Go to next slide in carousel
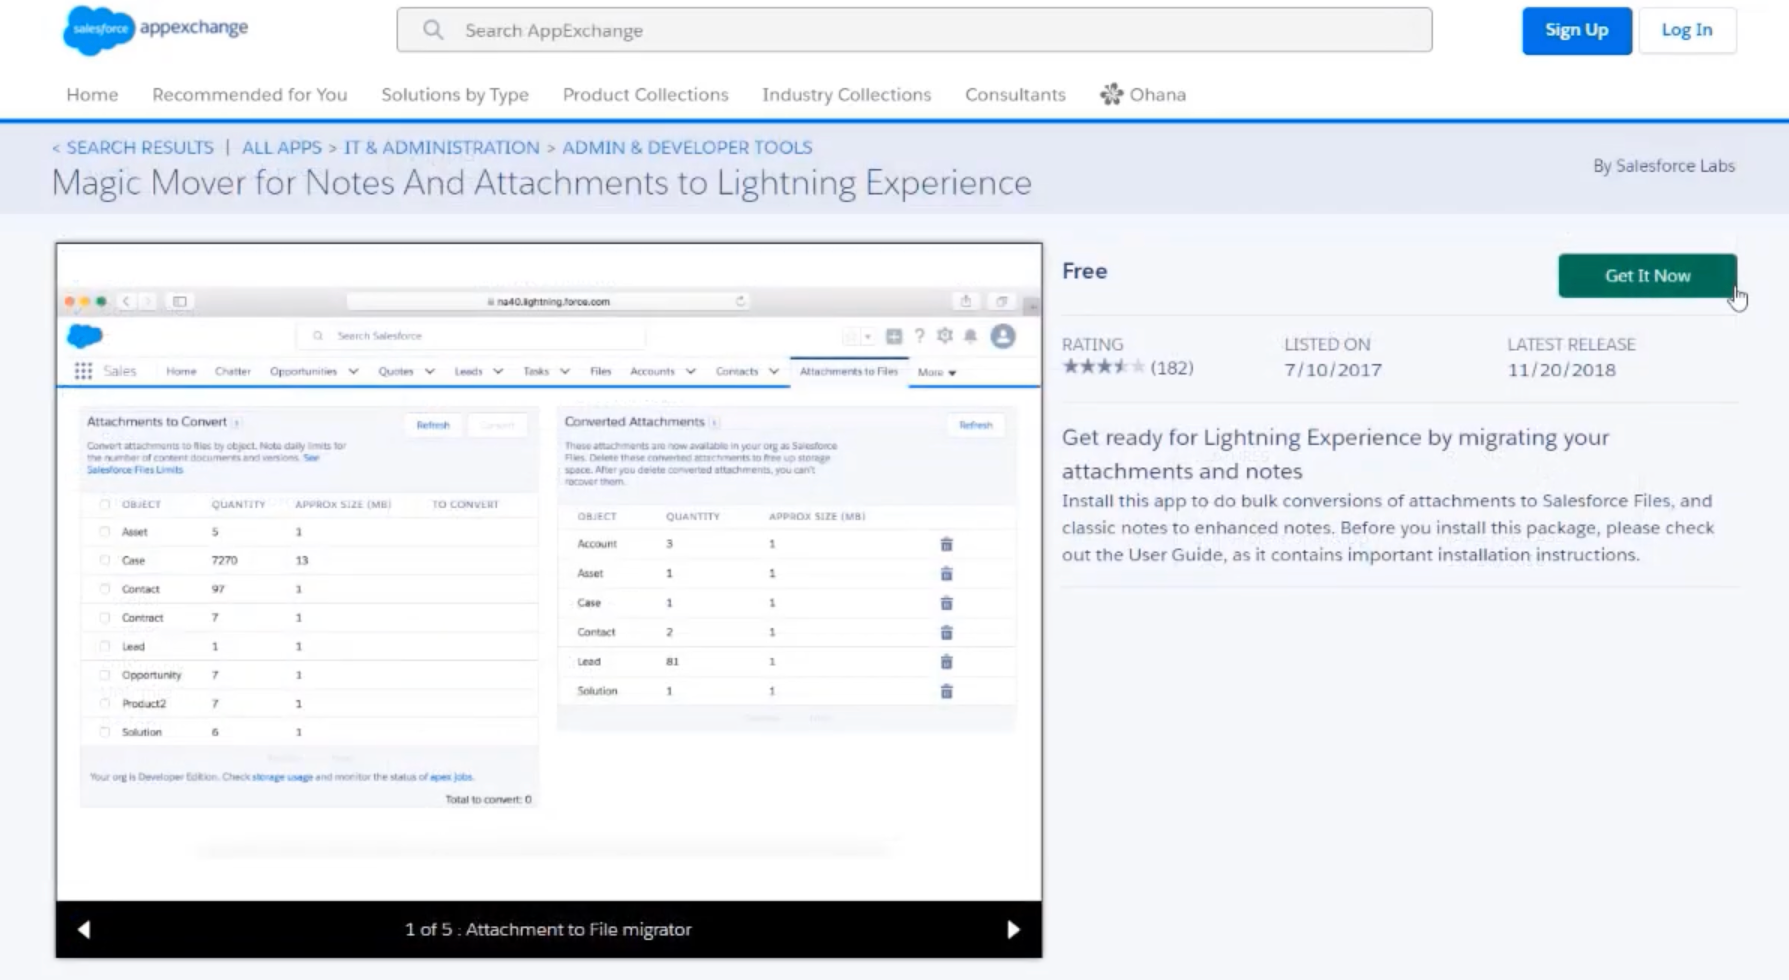The width and height of the screenshot is (1789, 980). tap(1013, 929)
